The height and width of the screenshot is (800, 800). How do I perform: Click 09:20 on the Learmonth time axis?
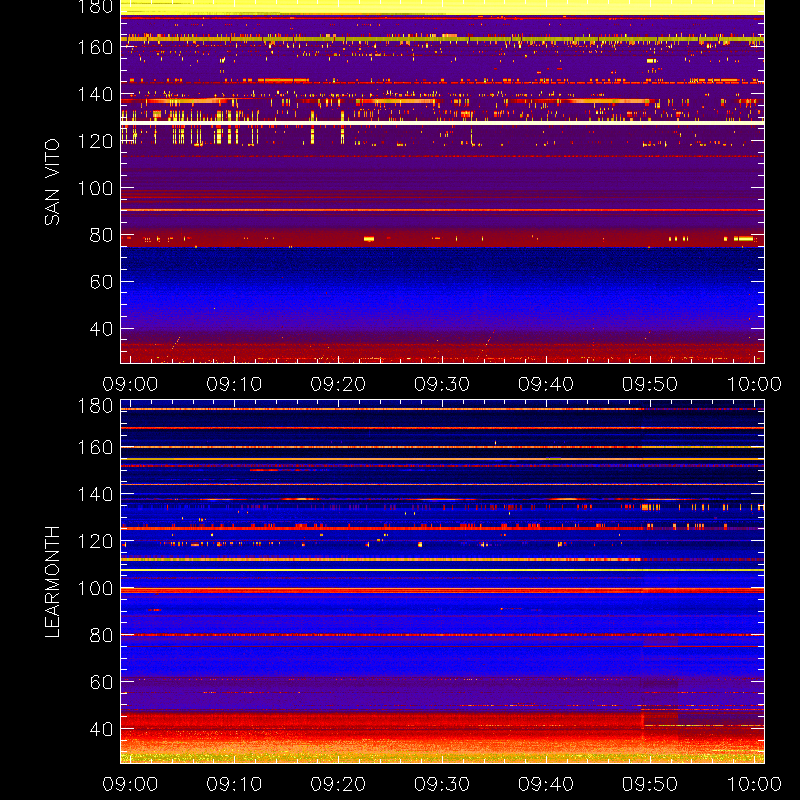coord(338,784)
